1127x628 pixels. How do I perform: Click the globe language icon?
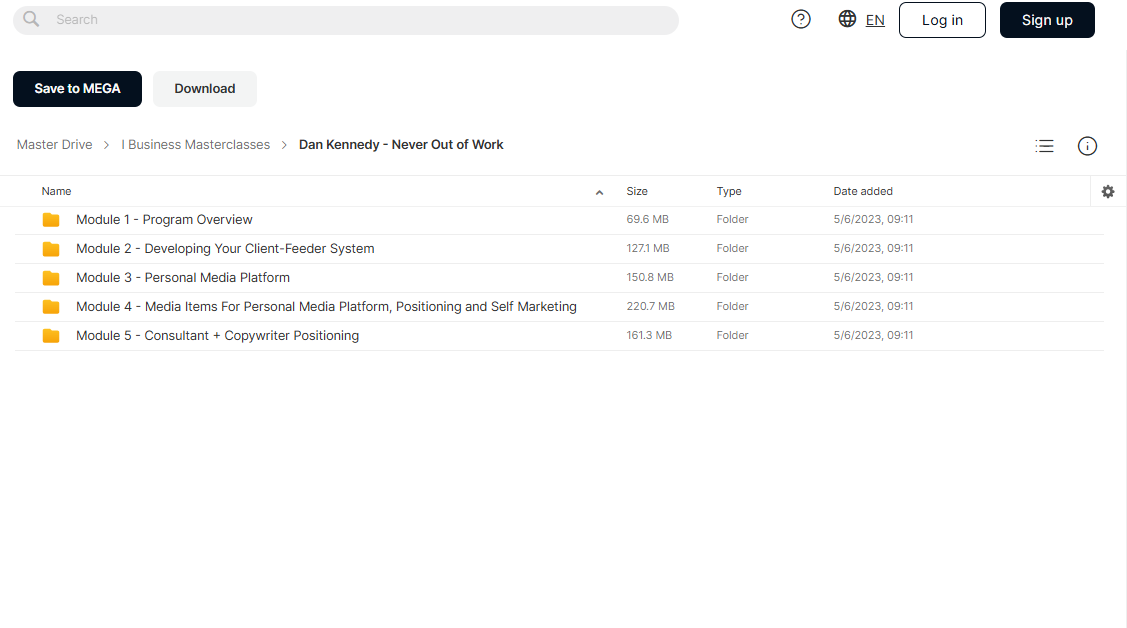pyautogui.click(x=847, y=19)
